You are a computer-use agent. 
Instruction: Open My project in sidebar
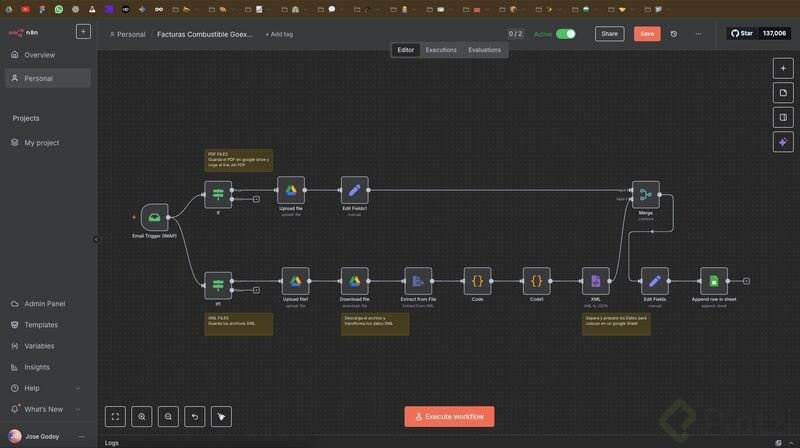tap(41, 143)
